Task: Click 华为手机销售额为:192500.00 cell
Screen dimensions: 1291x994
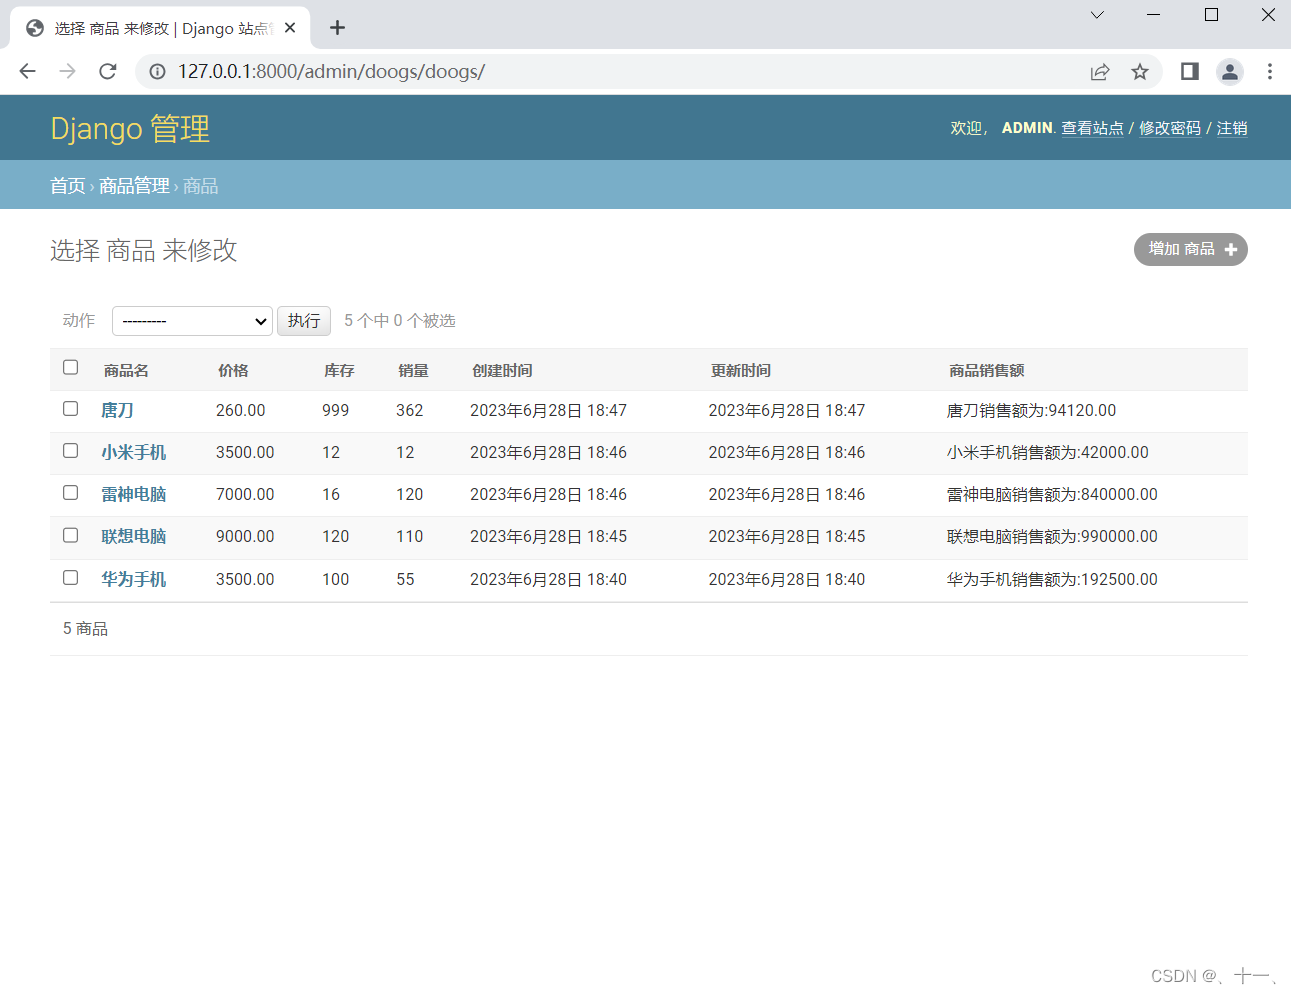Action: (1052, 579)
